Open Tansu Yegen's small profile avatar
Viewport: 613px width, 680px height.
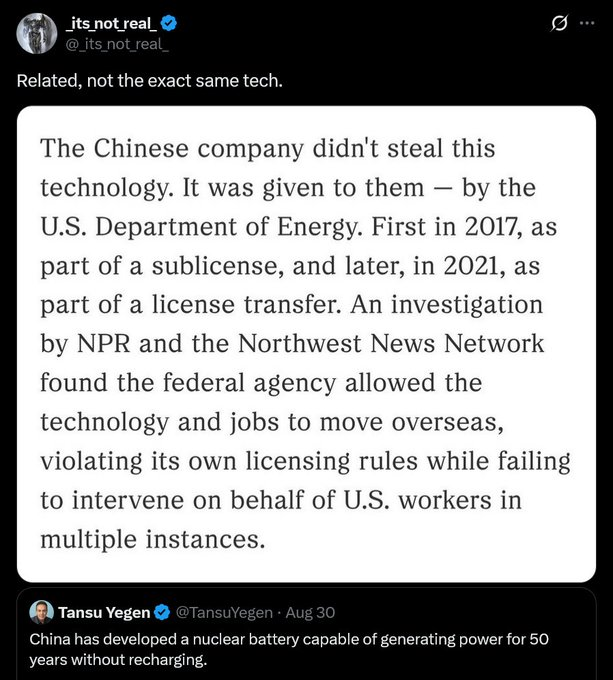point(41,612)
